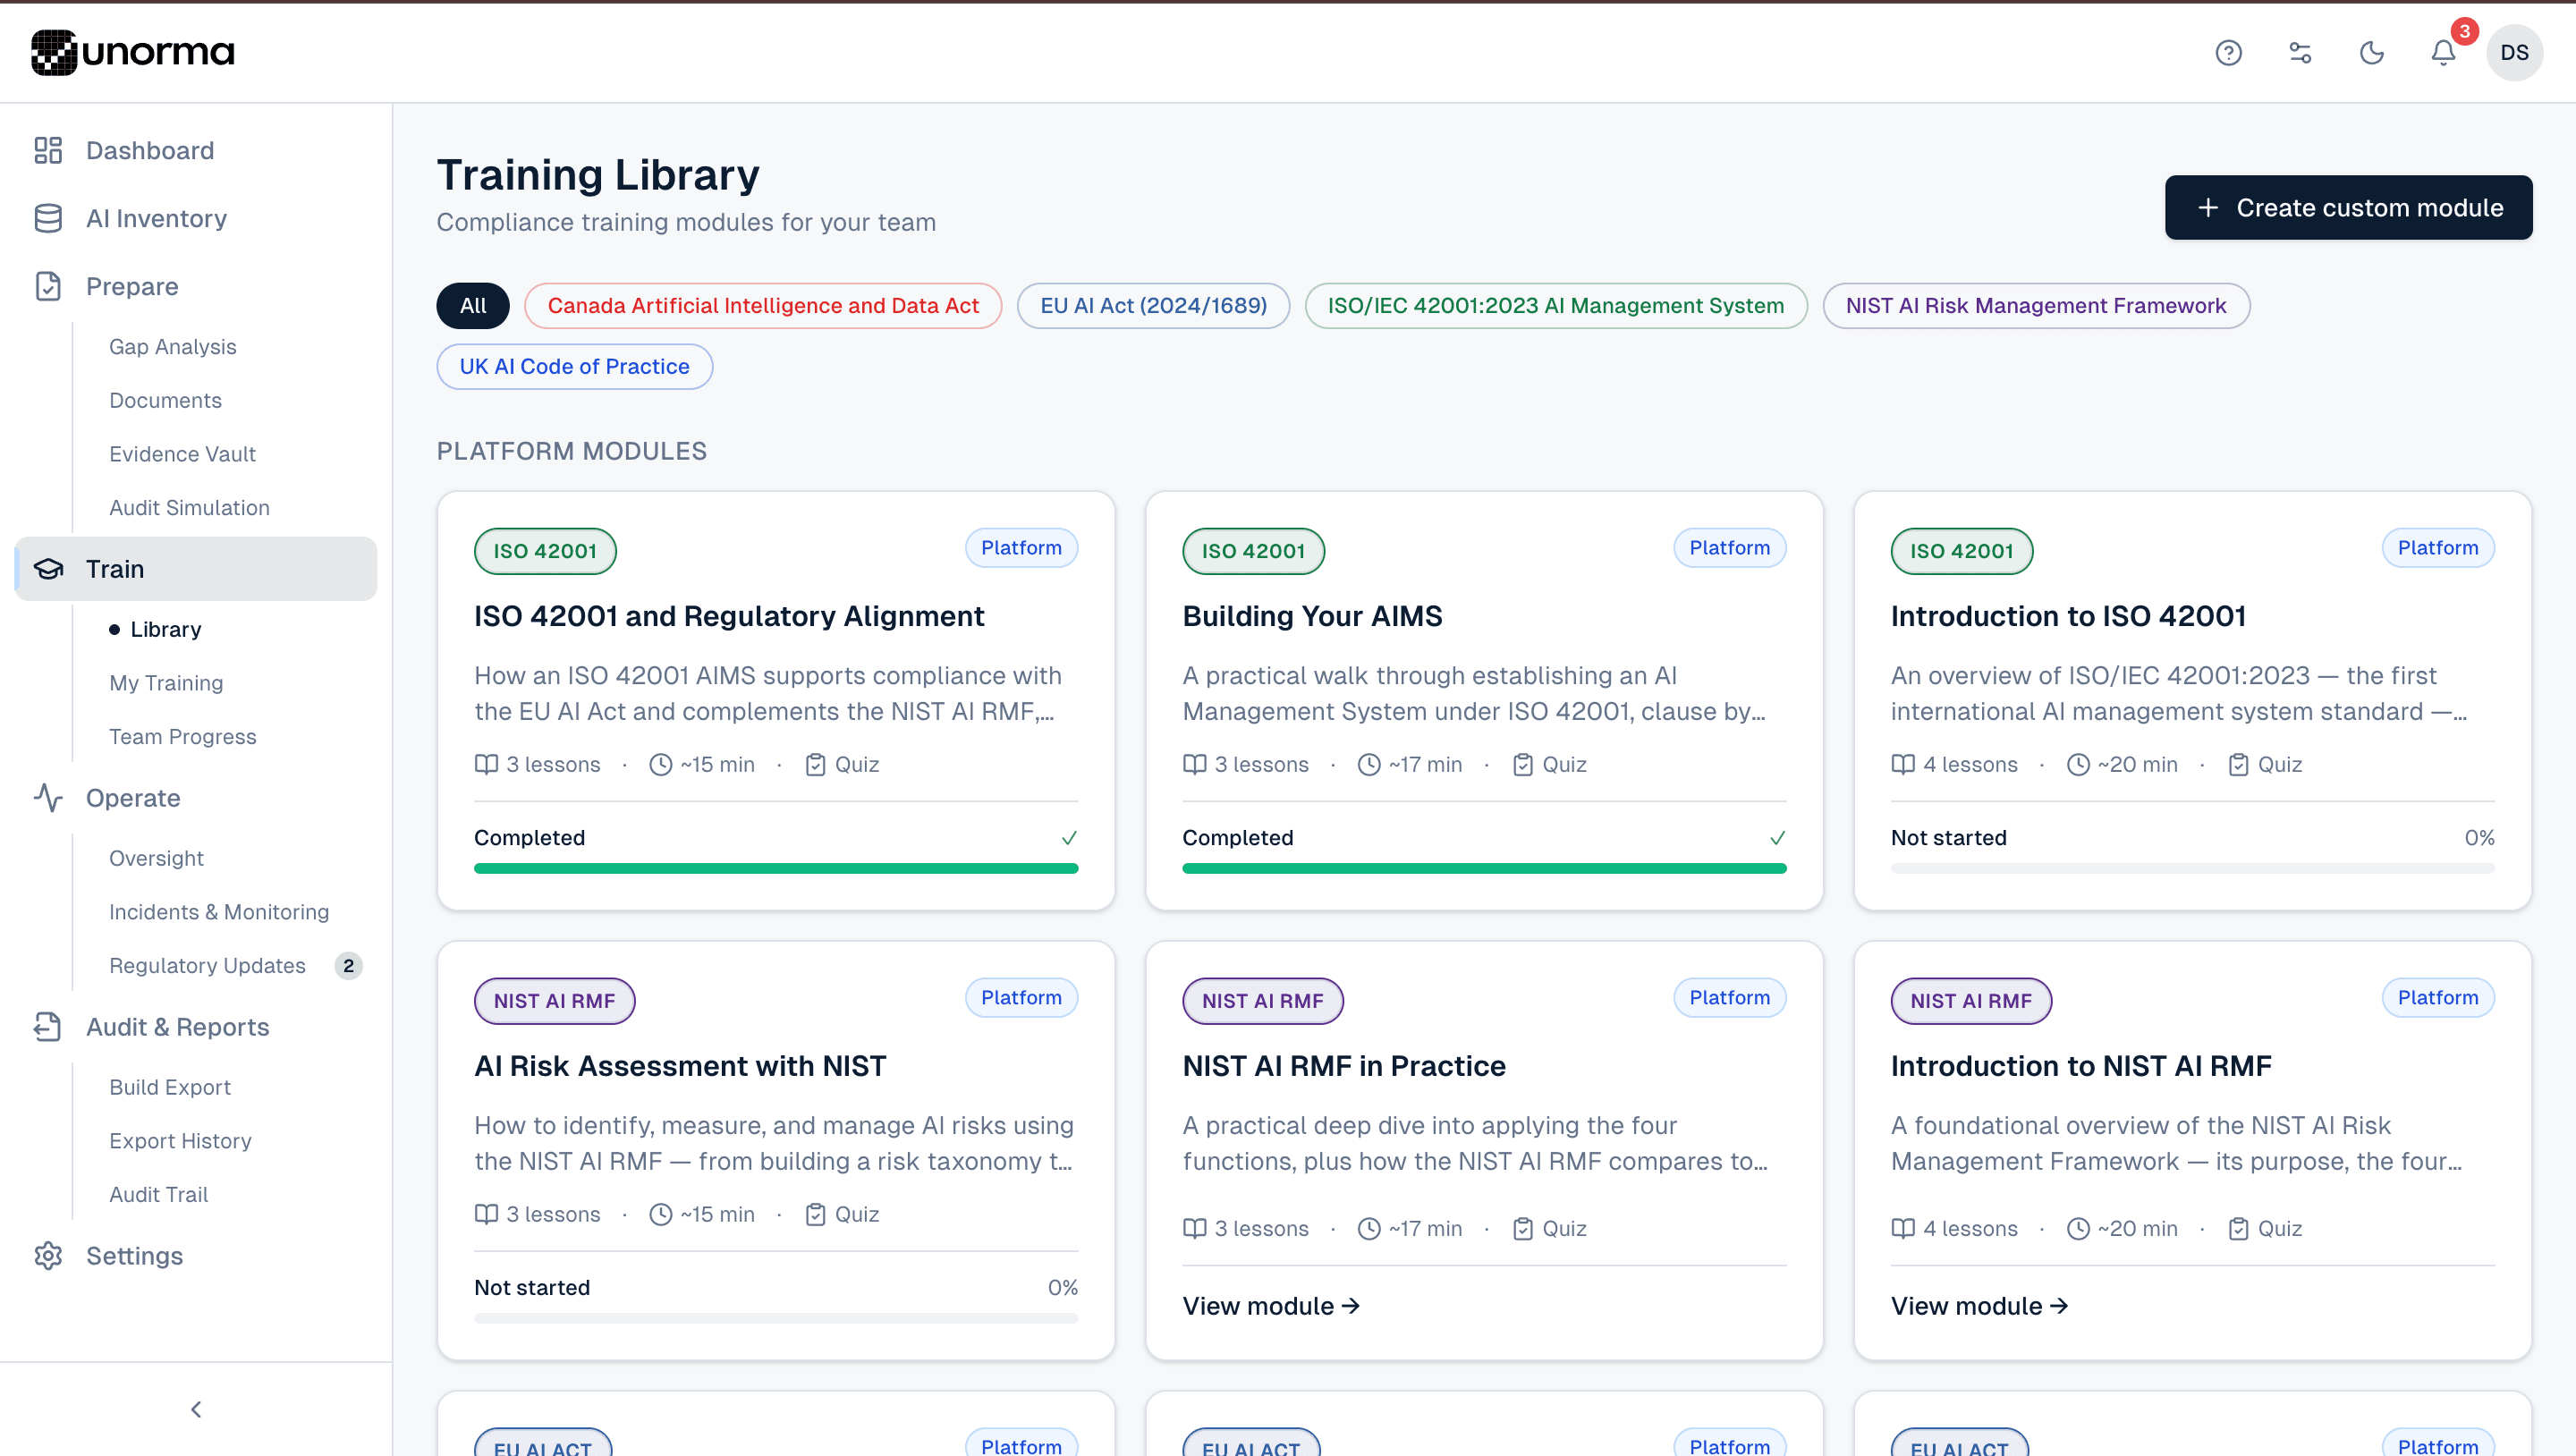Open Build Export
Viewport: 2576px width, 1456px height.
pos(170,1087)
